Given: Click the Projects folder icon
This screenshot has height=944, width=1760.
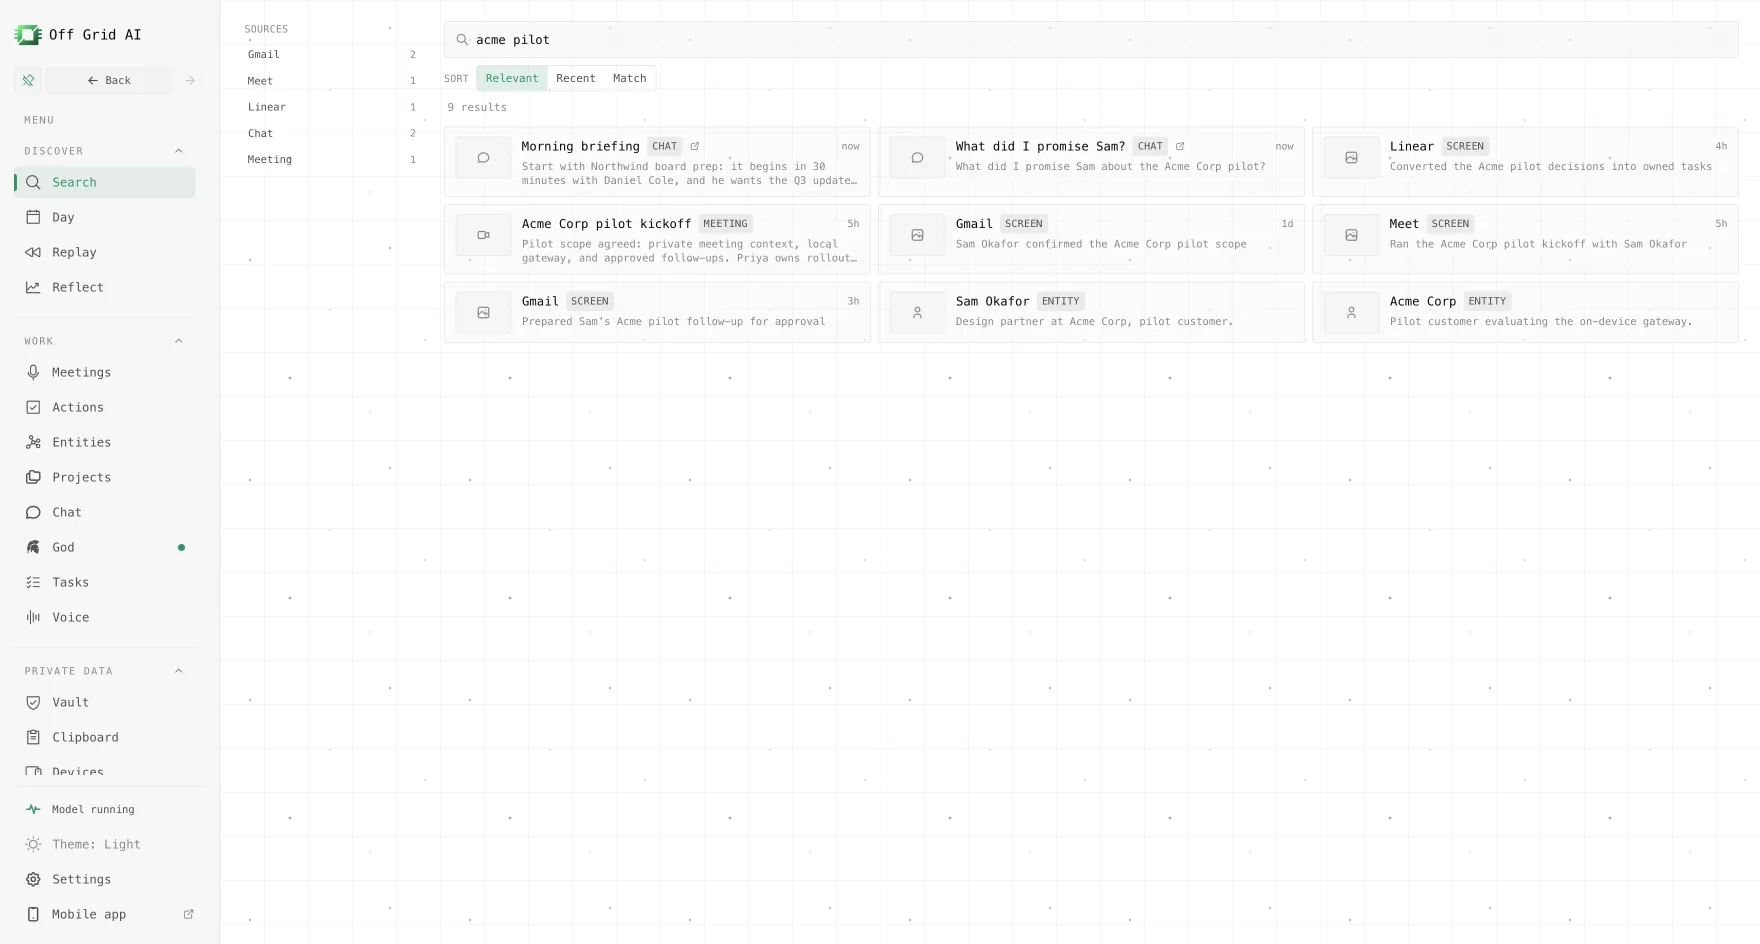Looking at the screenshot, I should (x=33, y=477).
